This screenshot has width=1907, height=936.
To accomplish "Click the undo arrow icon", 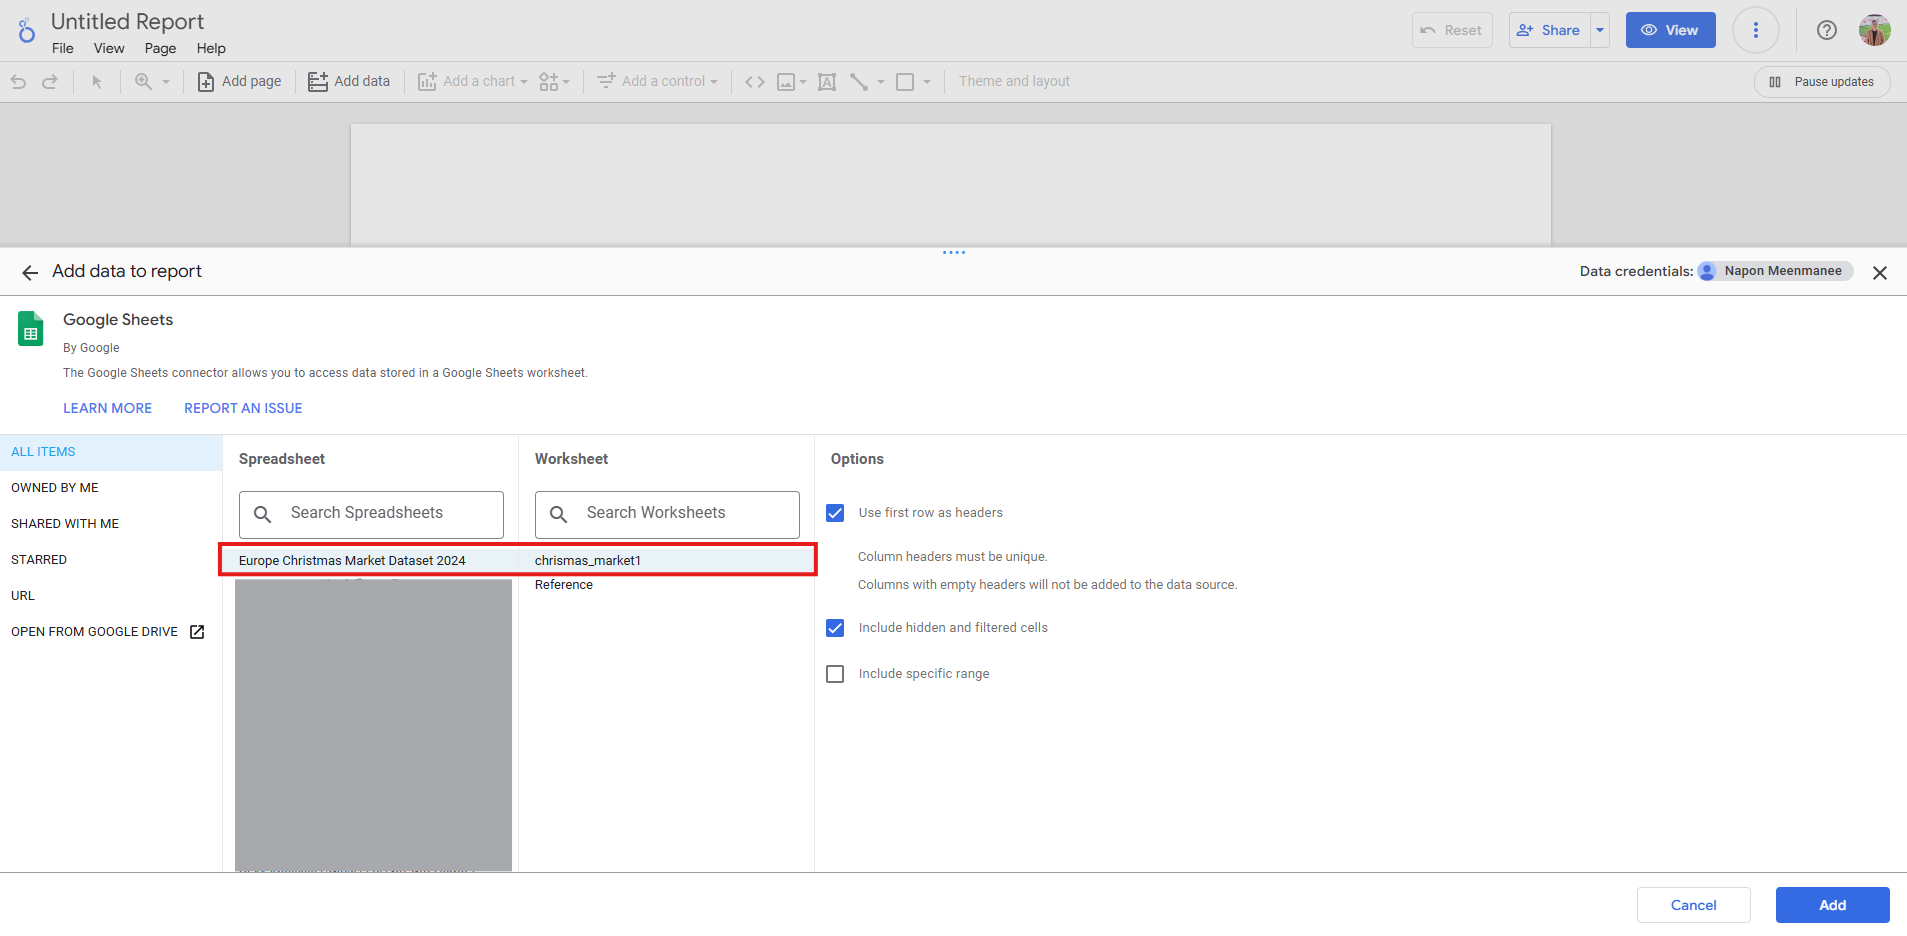I will (x=18, y=82).
